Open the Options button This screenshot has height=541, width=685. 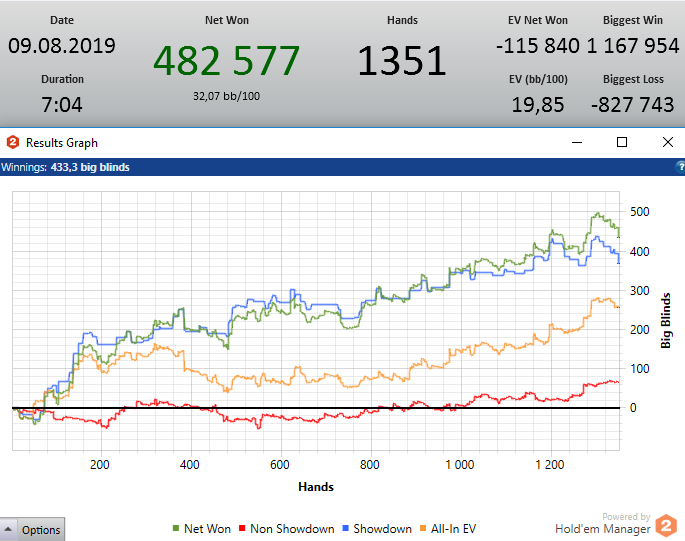pyautogui.click(x=41, y=530)
